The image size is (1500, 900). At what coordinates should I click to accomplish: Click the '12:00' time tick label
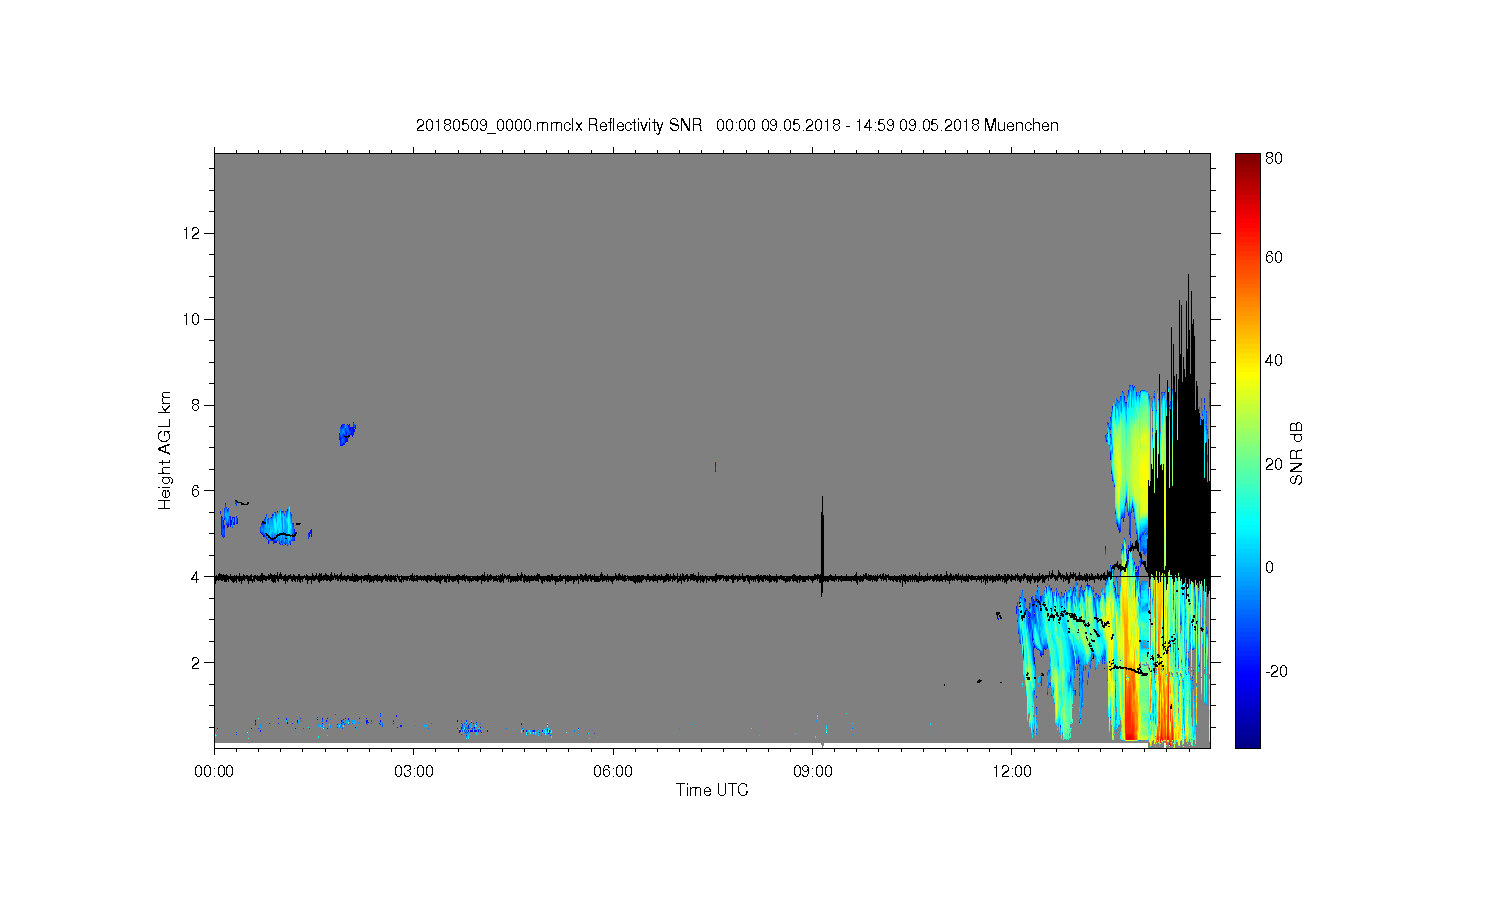(x=1012, y=771)
